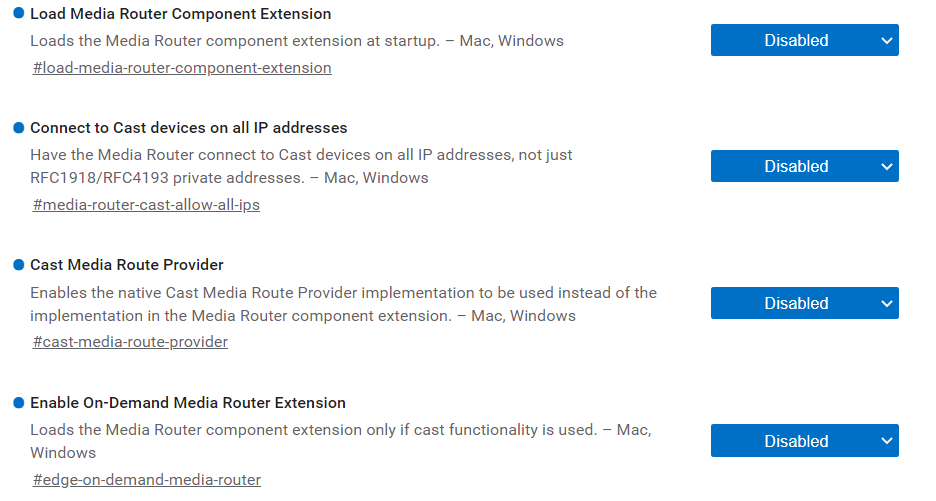
Task: Open #load-media-router-component-extension link
Action: click(182, 68)
